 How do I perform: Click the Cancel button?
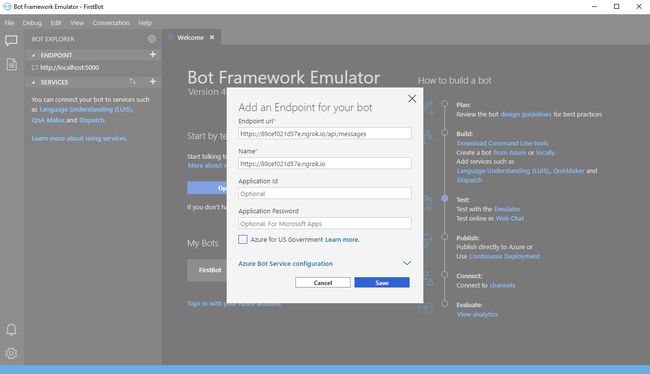tap(323, 282)
